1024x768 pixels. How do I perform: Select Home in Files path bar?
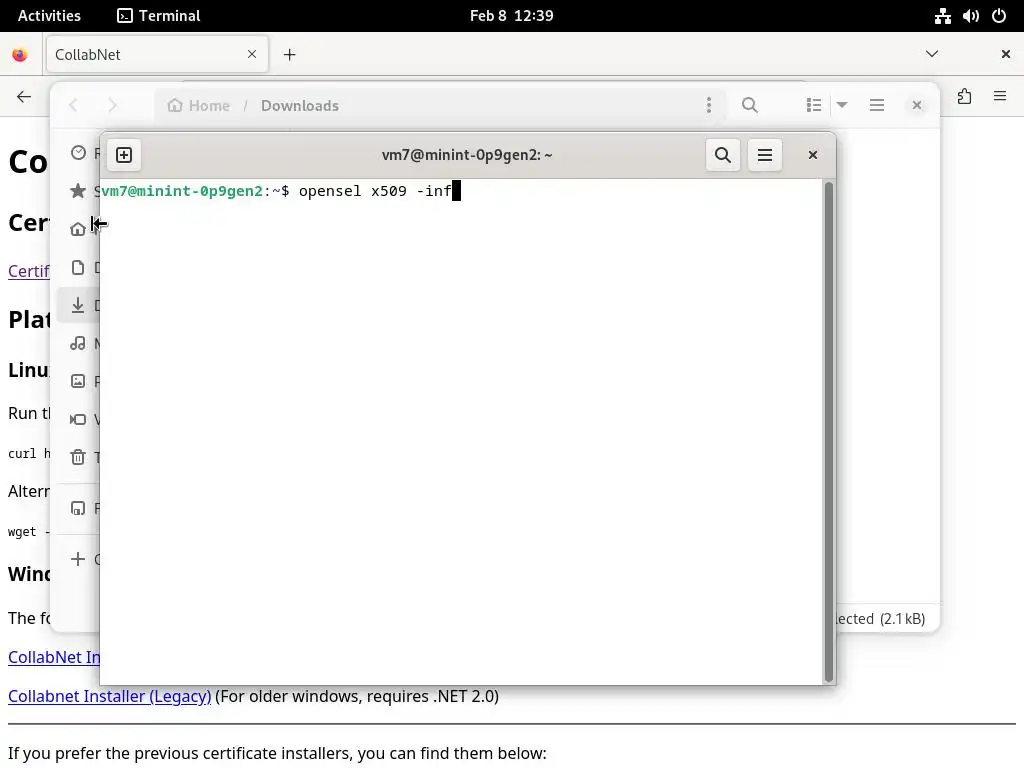pos(199,105)
